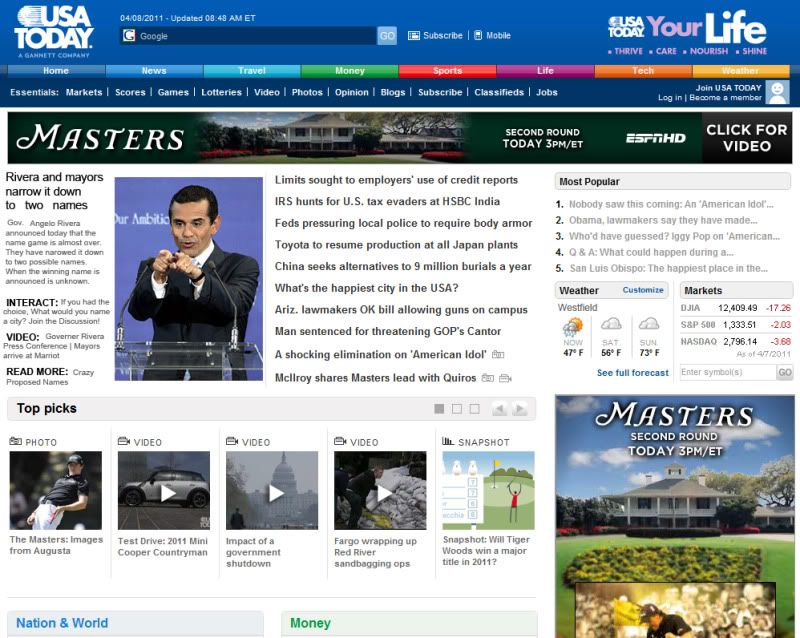800x638 pixels.
Task: Click the Google icon in search box
Action: tap(129, 35)
